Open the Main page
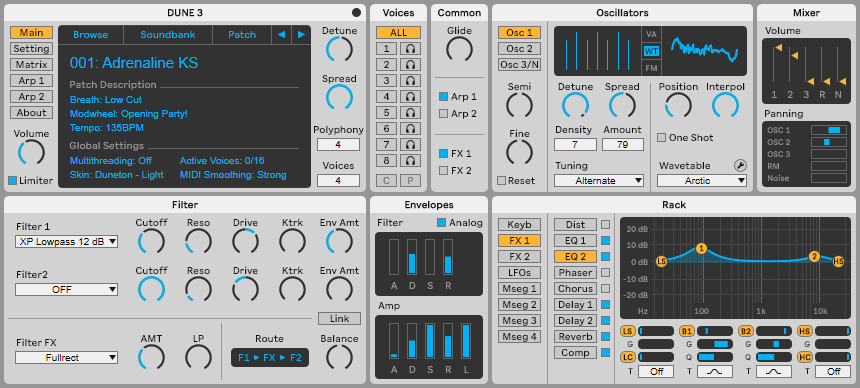The image size is (860, 388). (x=31, y=32)
